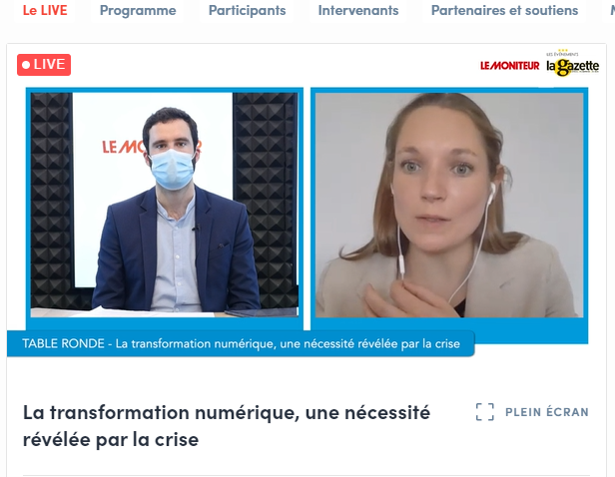Image resolution: width=615 pixels, height=477 pixels.
Task: Open the Participants tab
Action: [x=247, y=10]
